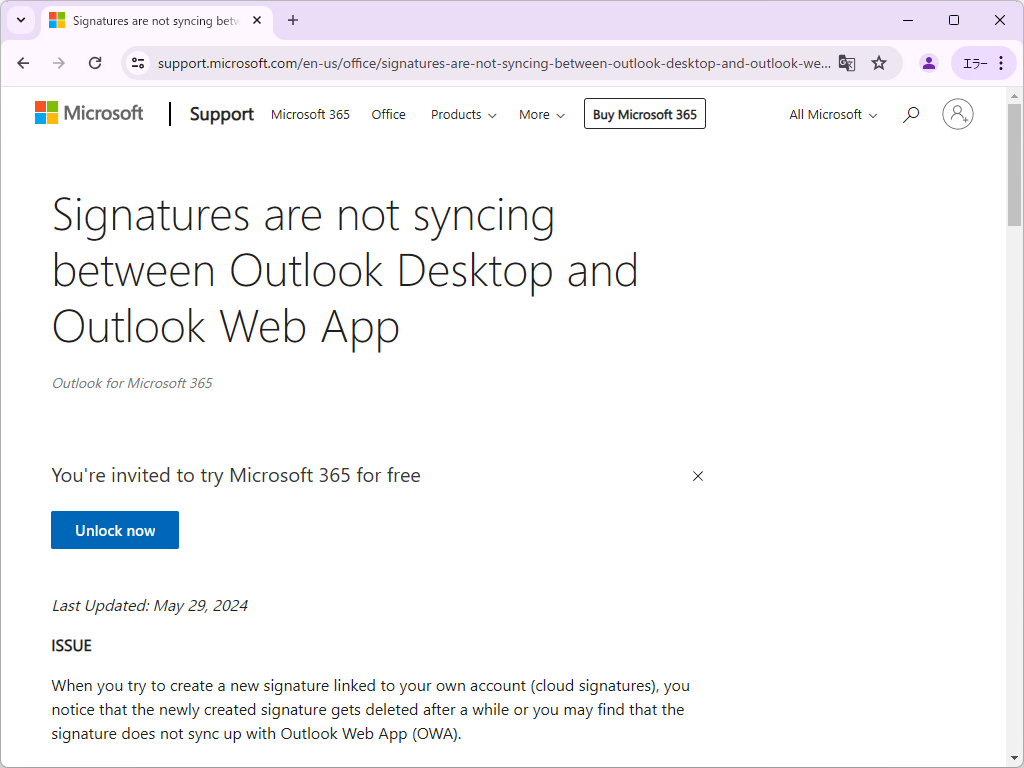Screen dimensions: 1024x768
Task: Dismiss the Microsoft 365 free trial banner
Action: click(x=698, y=476)
